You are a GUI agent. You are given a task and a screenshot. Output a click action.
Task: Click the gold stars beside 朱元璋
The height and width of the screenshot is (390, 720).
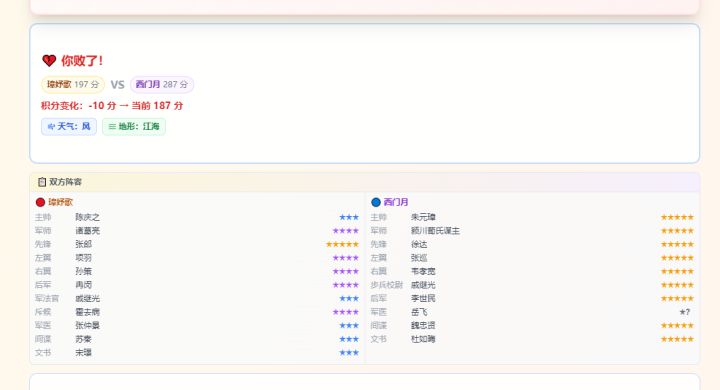[677, 217]
